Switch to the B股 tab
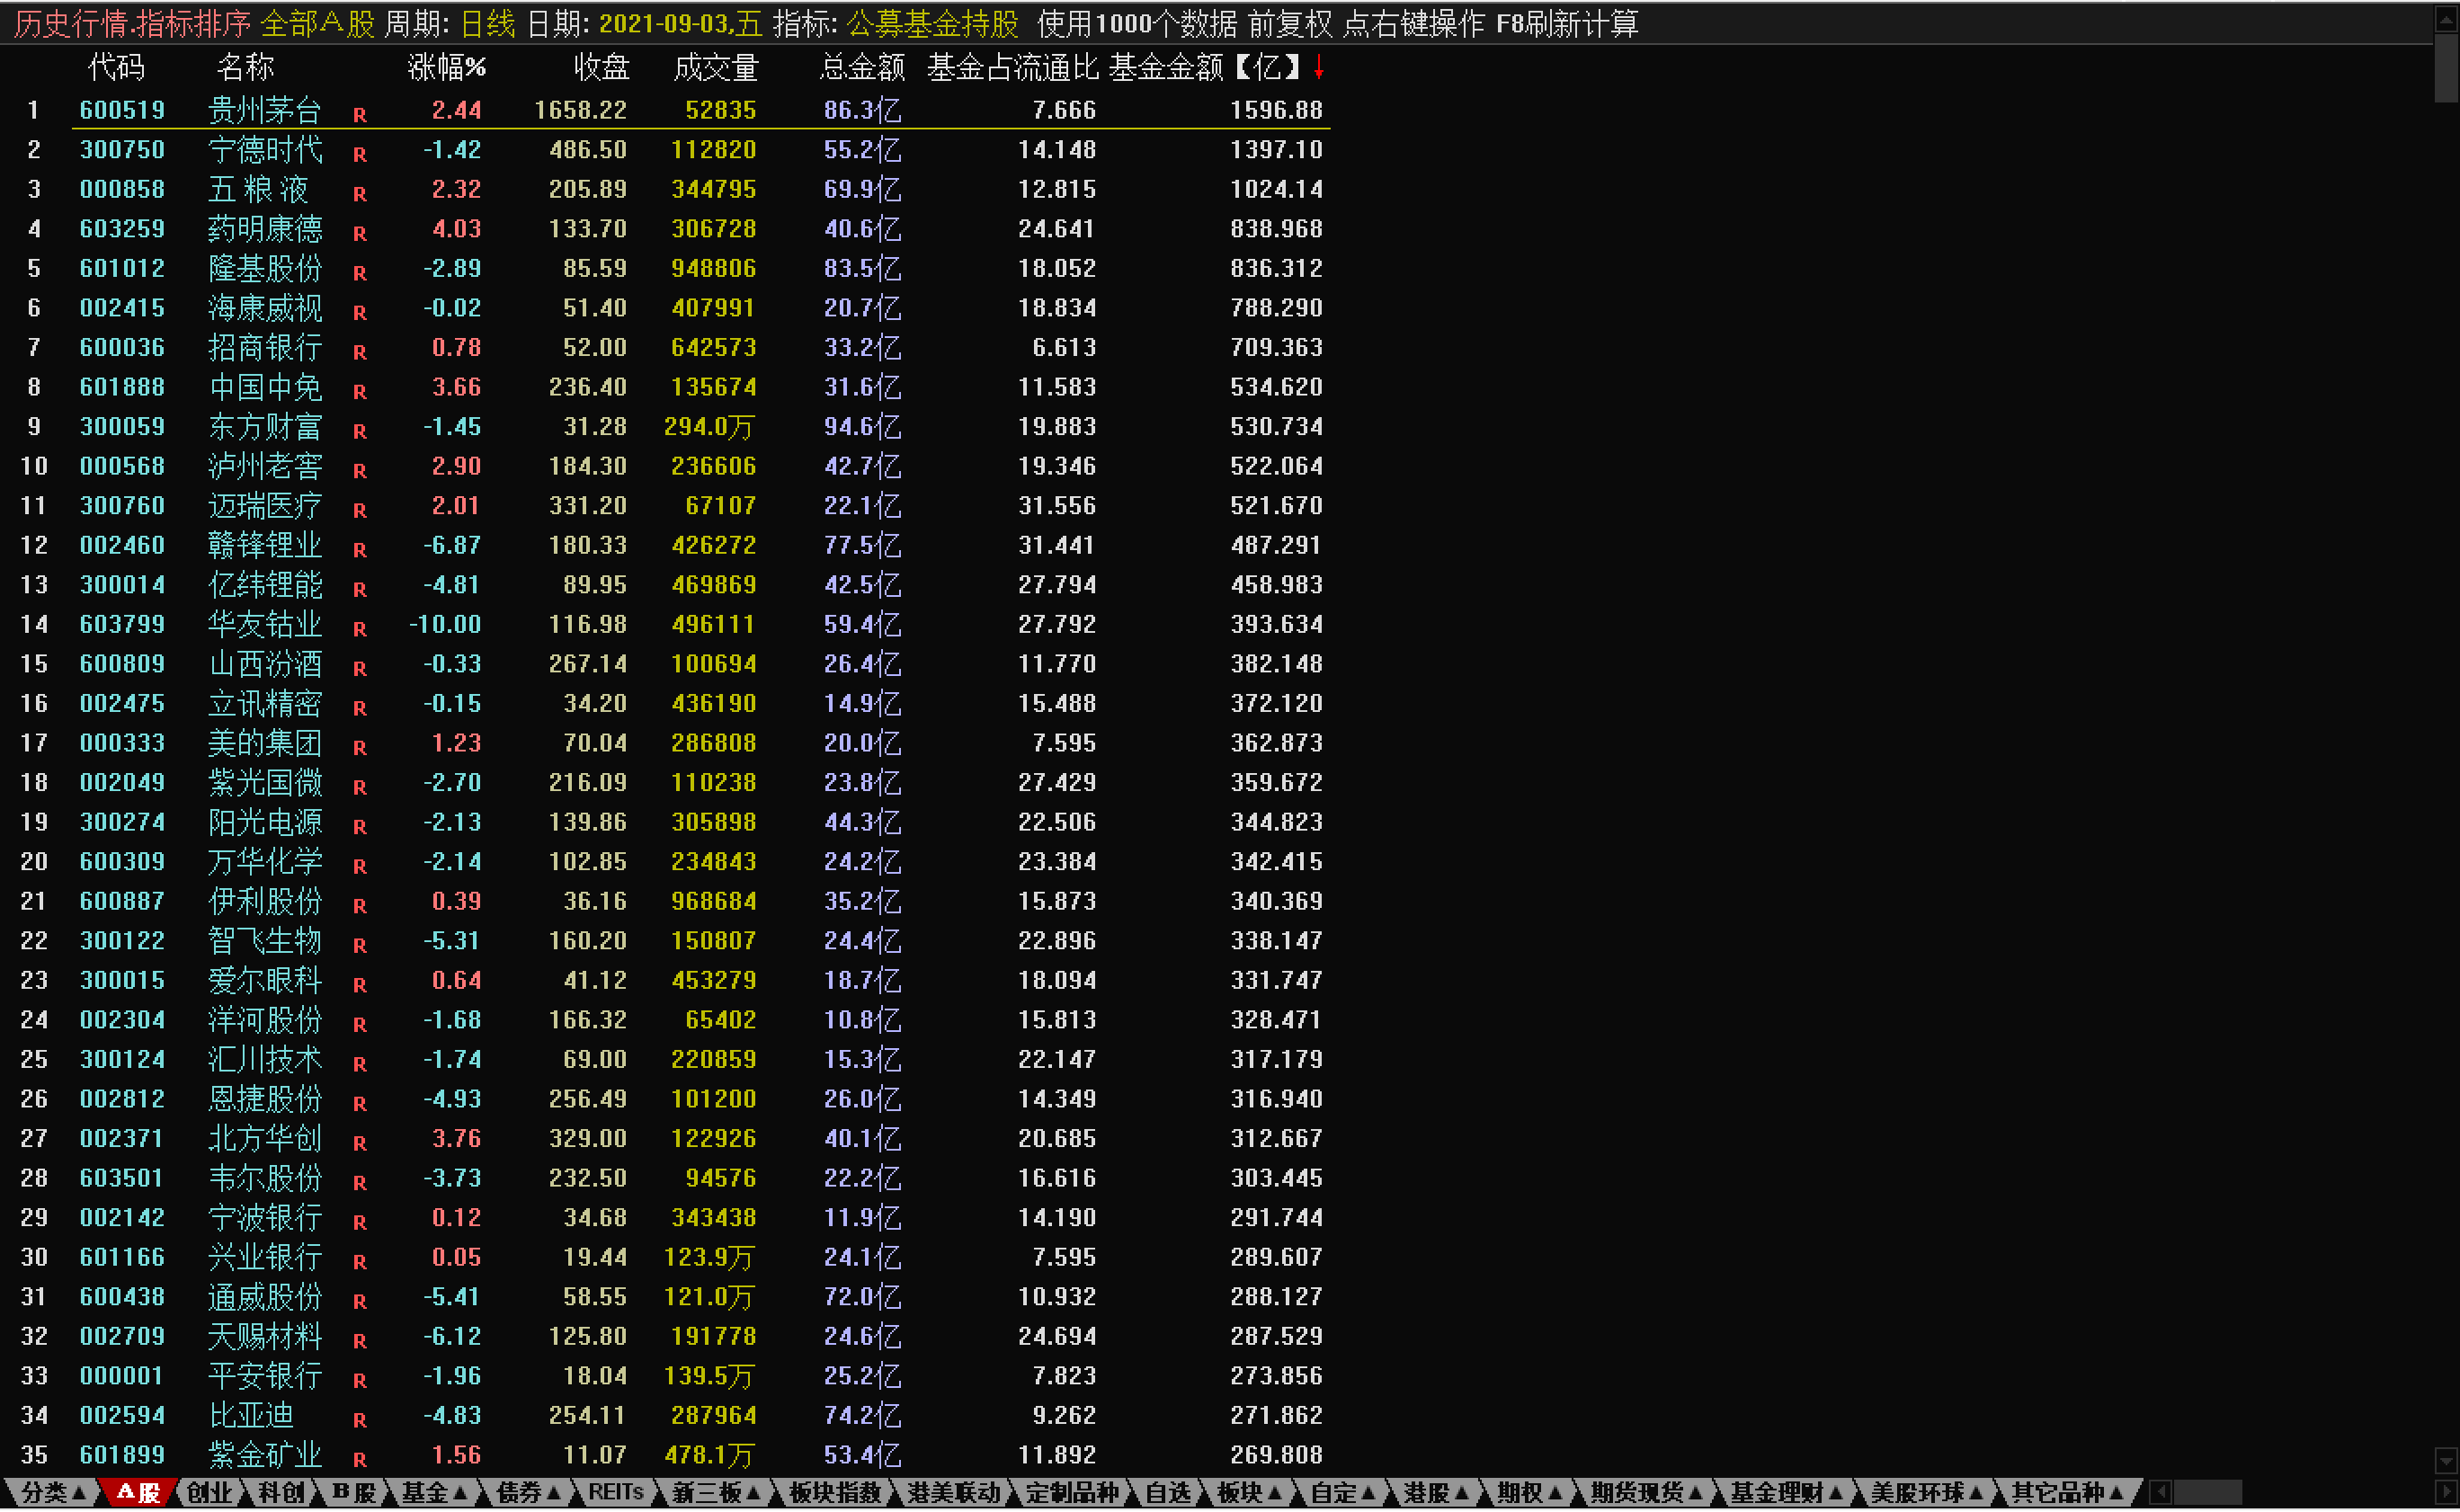The width and height of the screenshot is (2460, 1512). pos(354,1493)
